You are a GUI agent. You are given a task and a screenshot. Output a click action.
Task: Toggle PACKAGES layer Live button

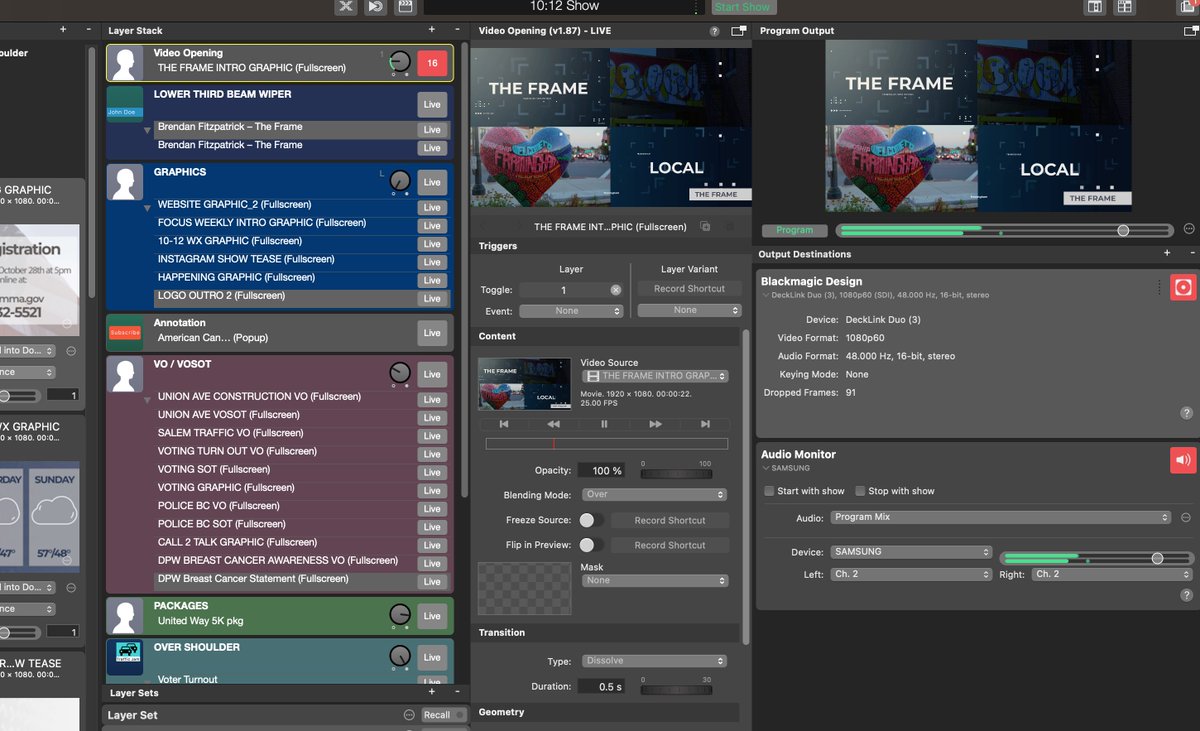click(x=432, y=616)
